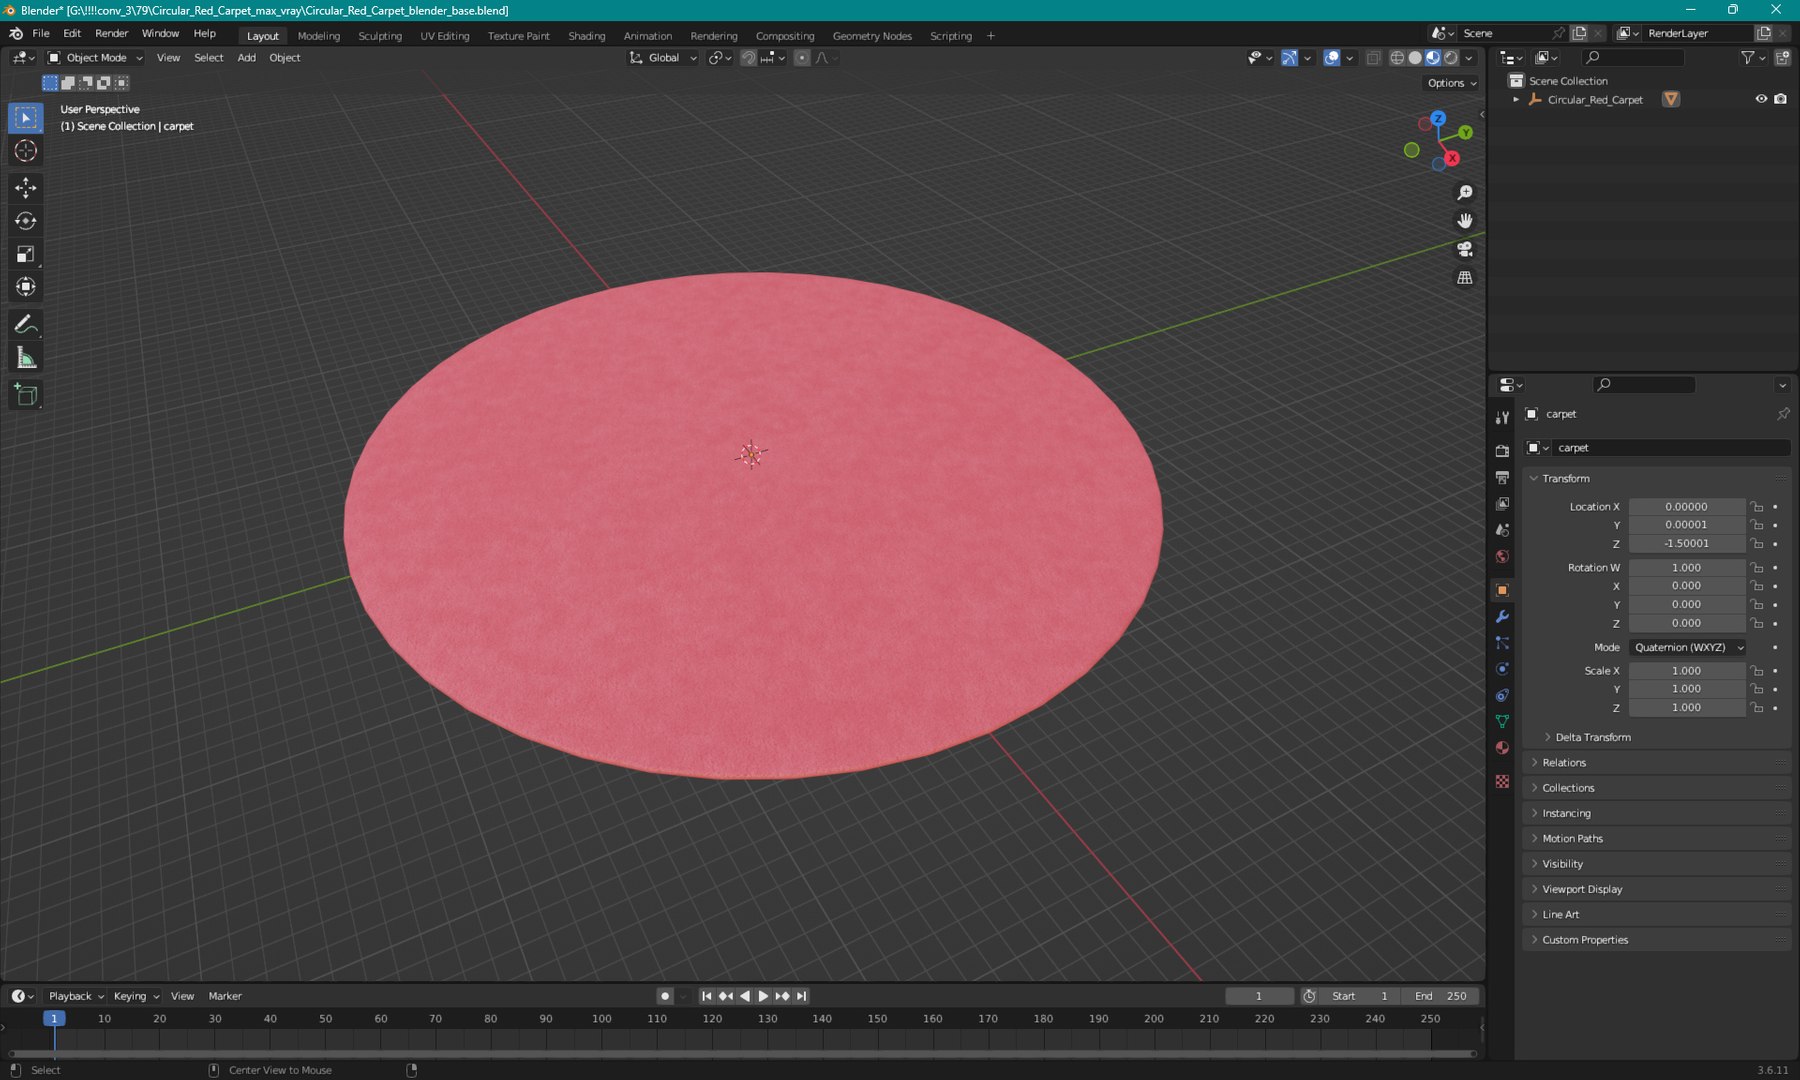Play animation forward button

pos(763,996)
